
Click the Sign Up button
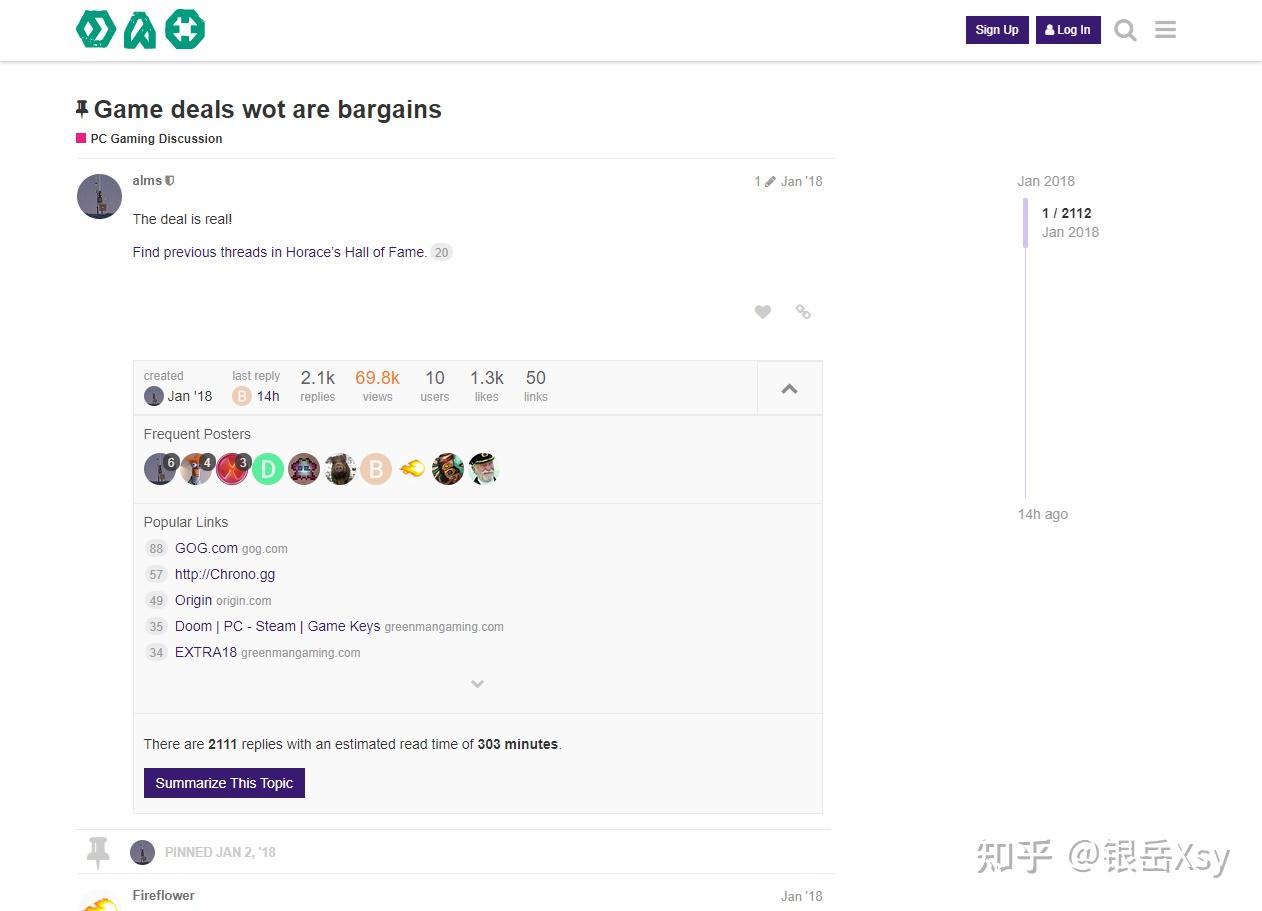[997, 30]
